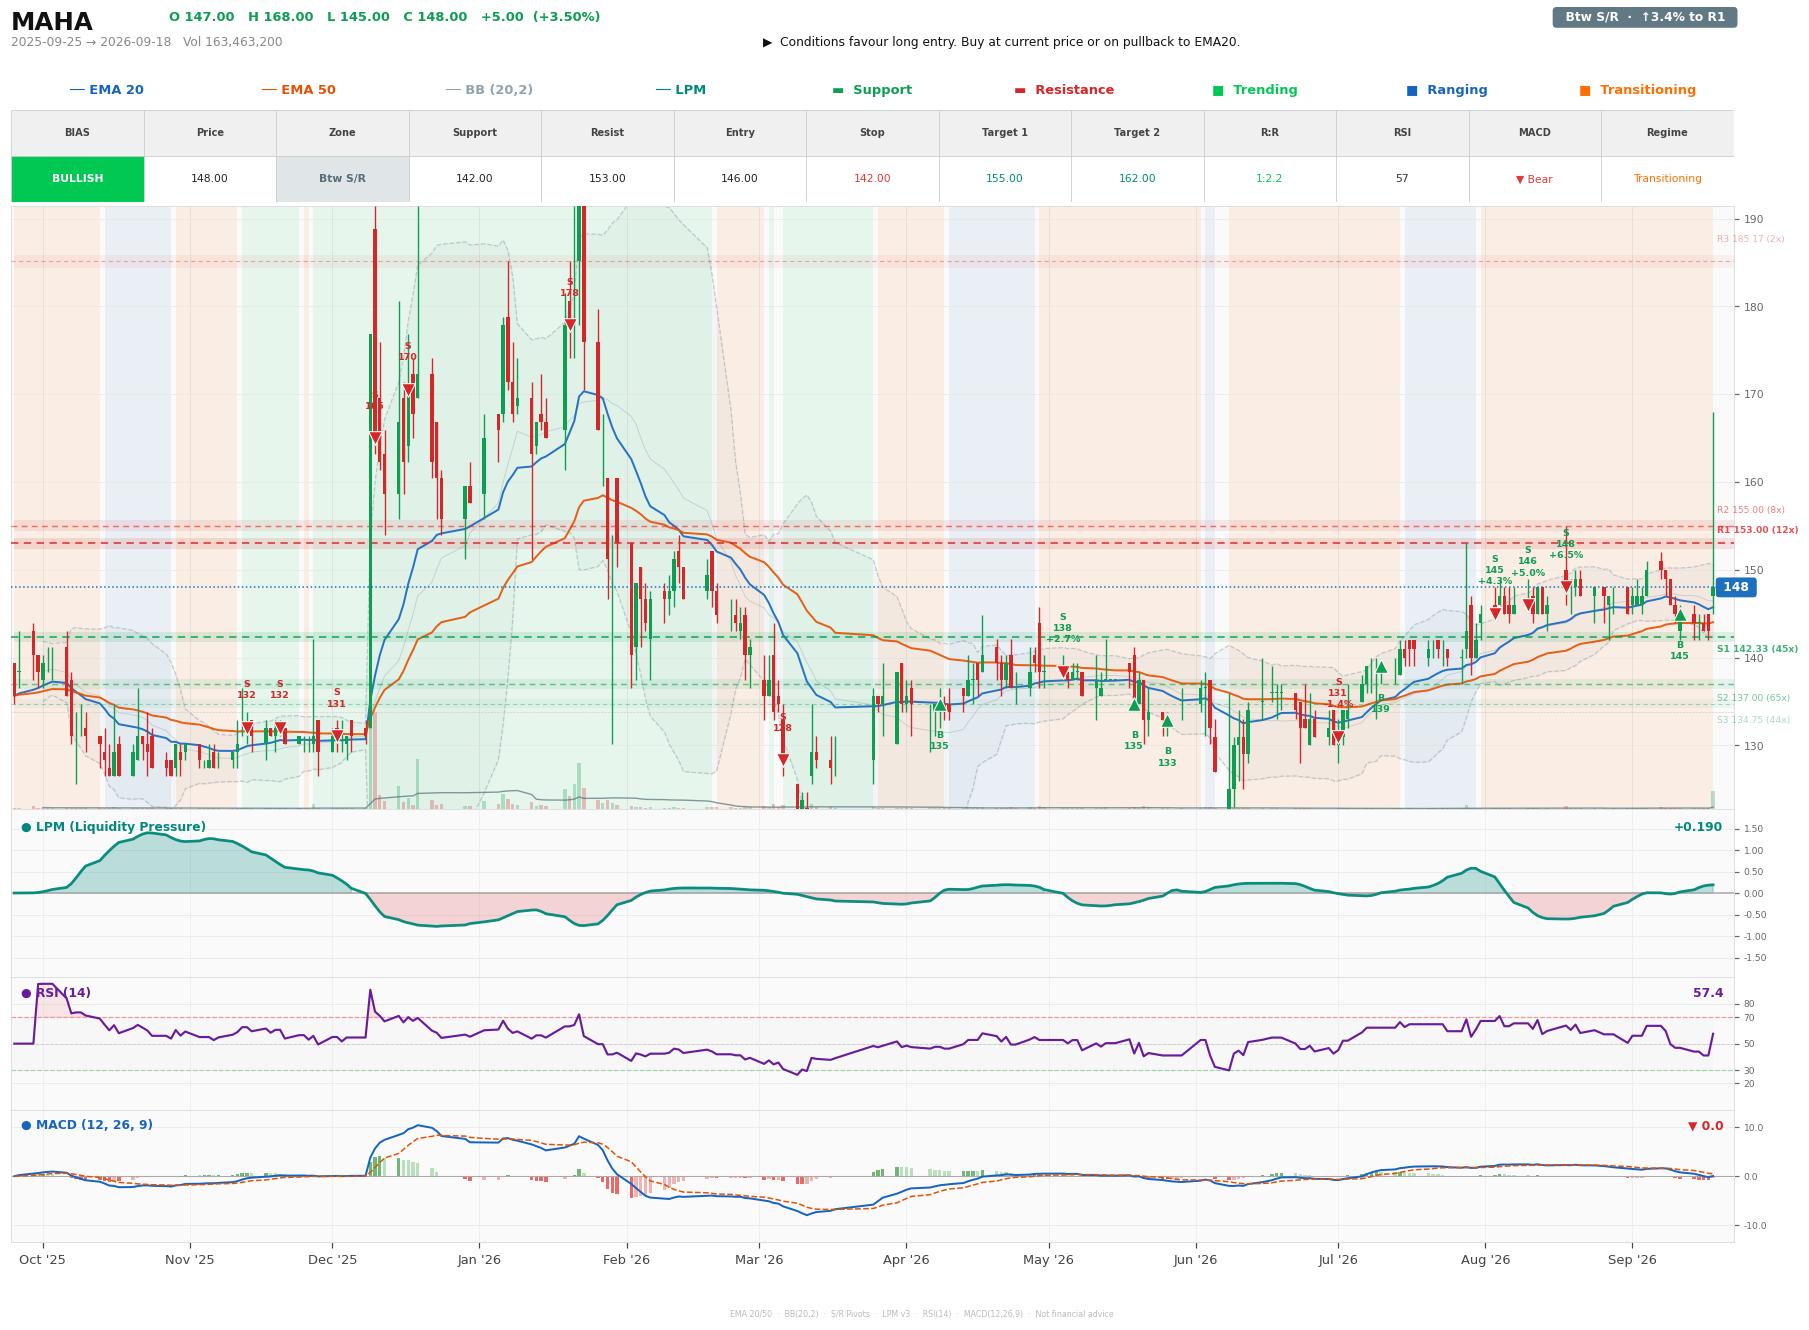Click the 'Btw S/R' zone cell

point(342,179)
